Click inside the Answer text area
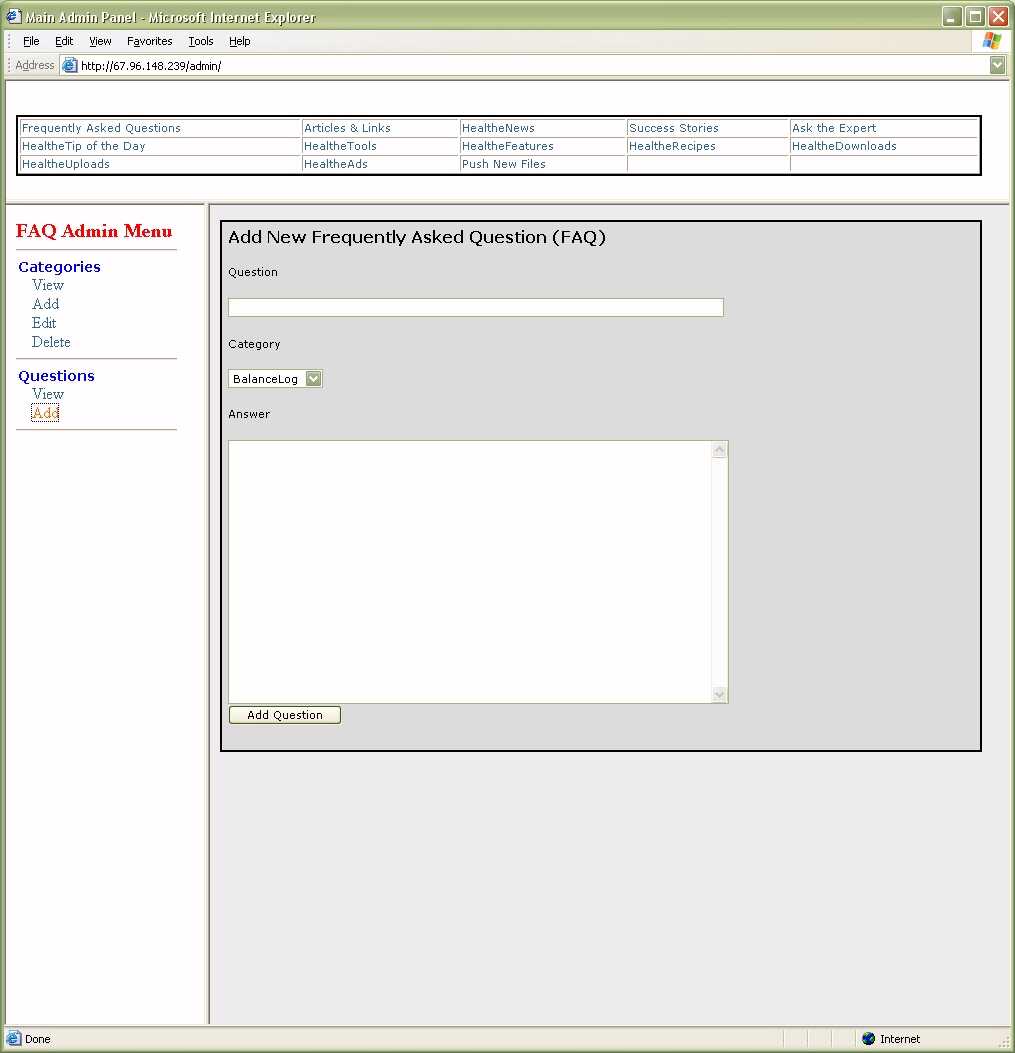Image resolution: width=1015 pixels, height=1053 pixels. (x=470, y=571)
